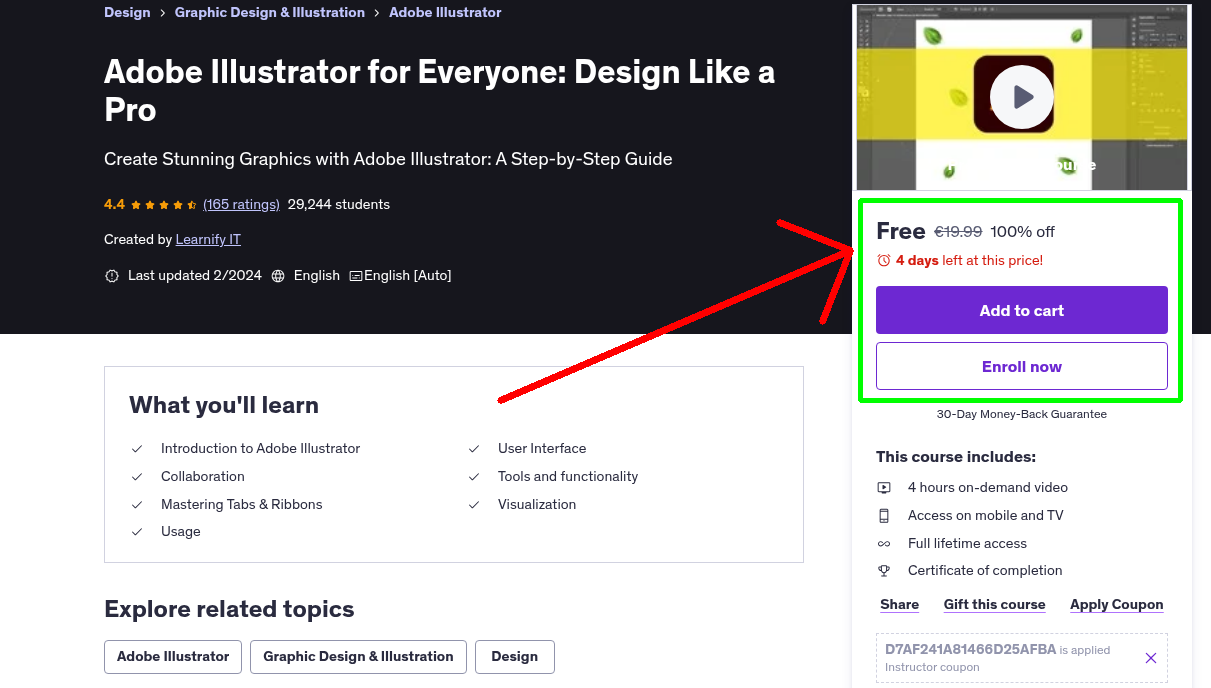Play the course preview video

pyautogui.click(x=1021, y=97)
